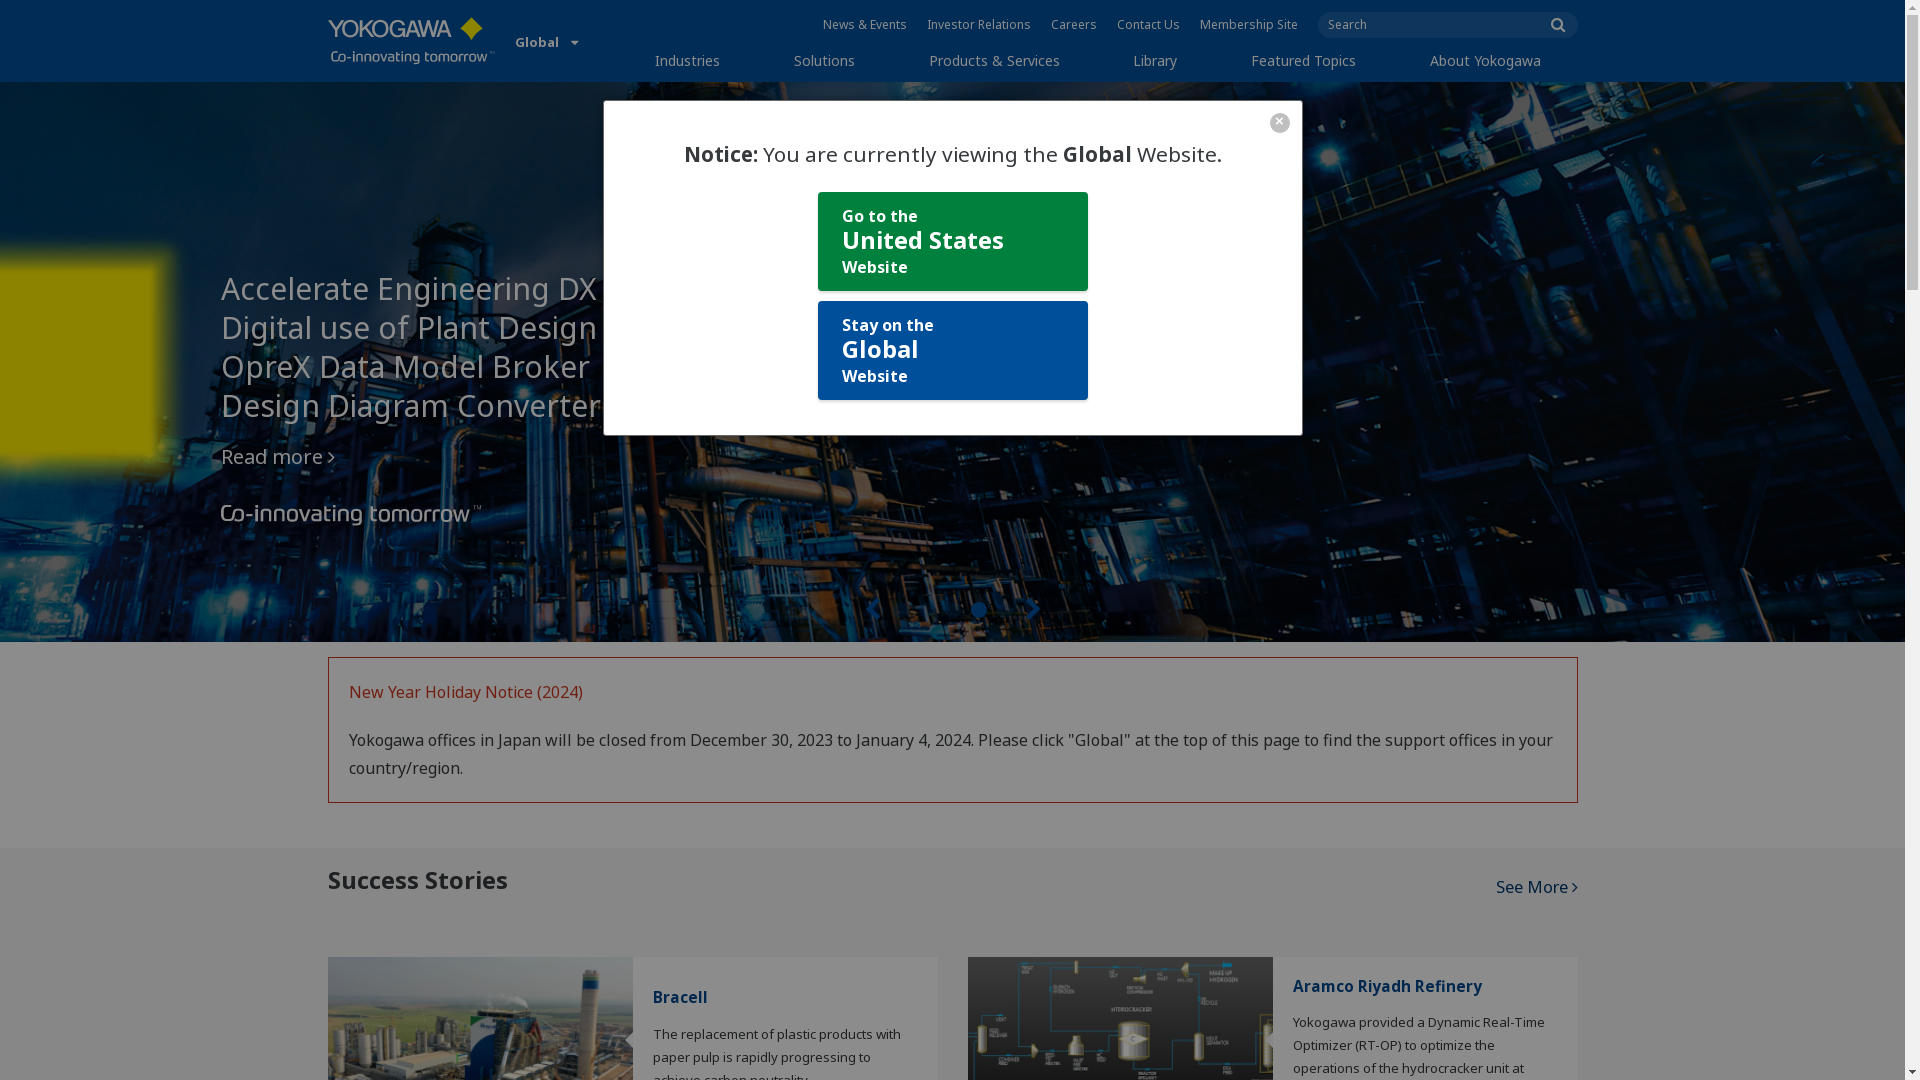
Task: Advance to next hero carousel slide
Action: [x=1033, y=610]
